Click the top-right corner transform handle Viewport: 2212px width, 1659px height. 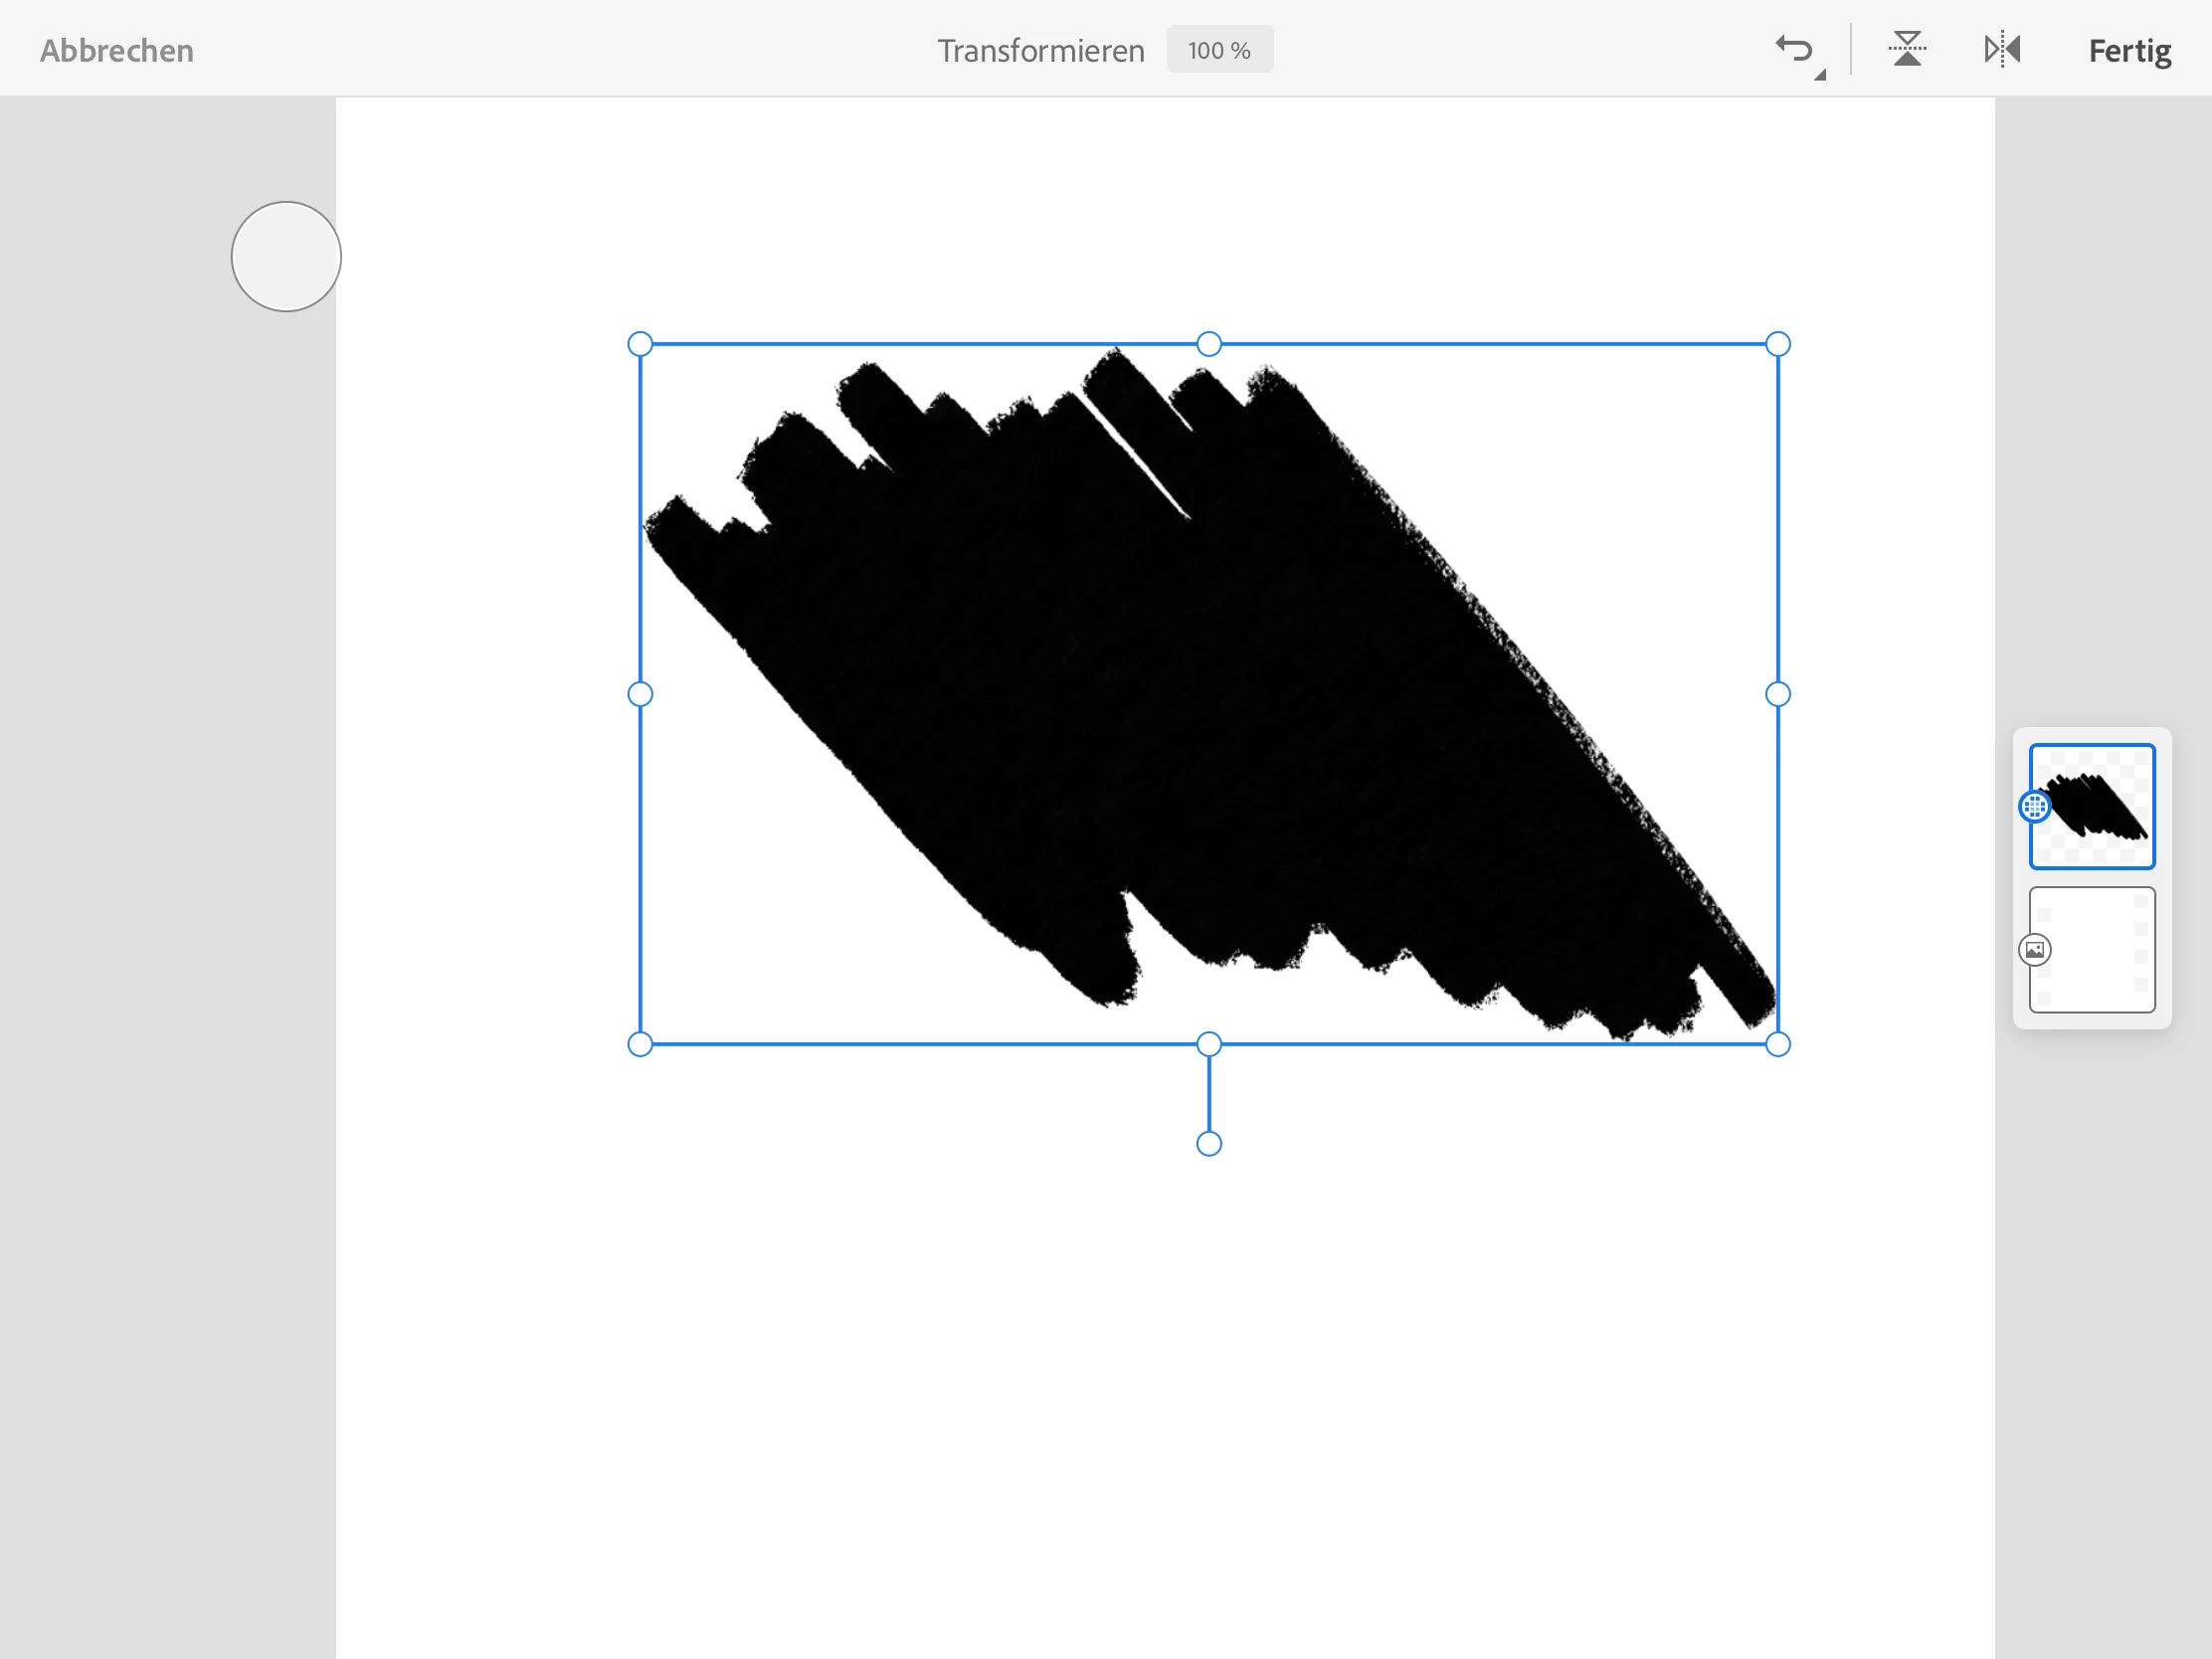pos(1778,344)
